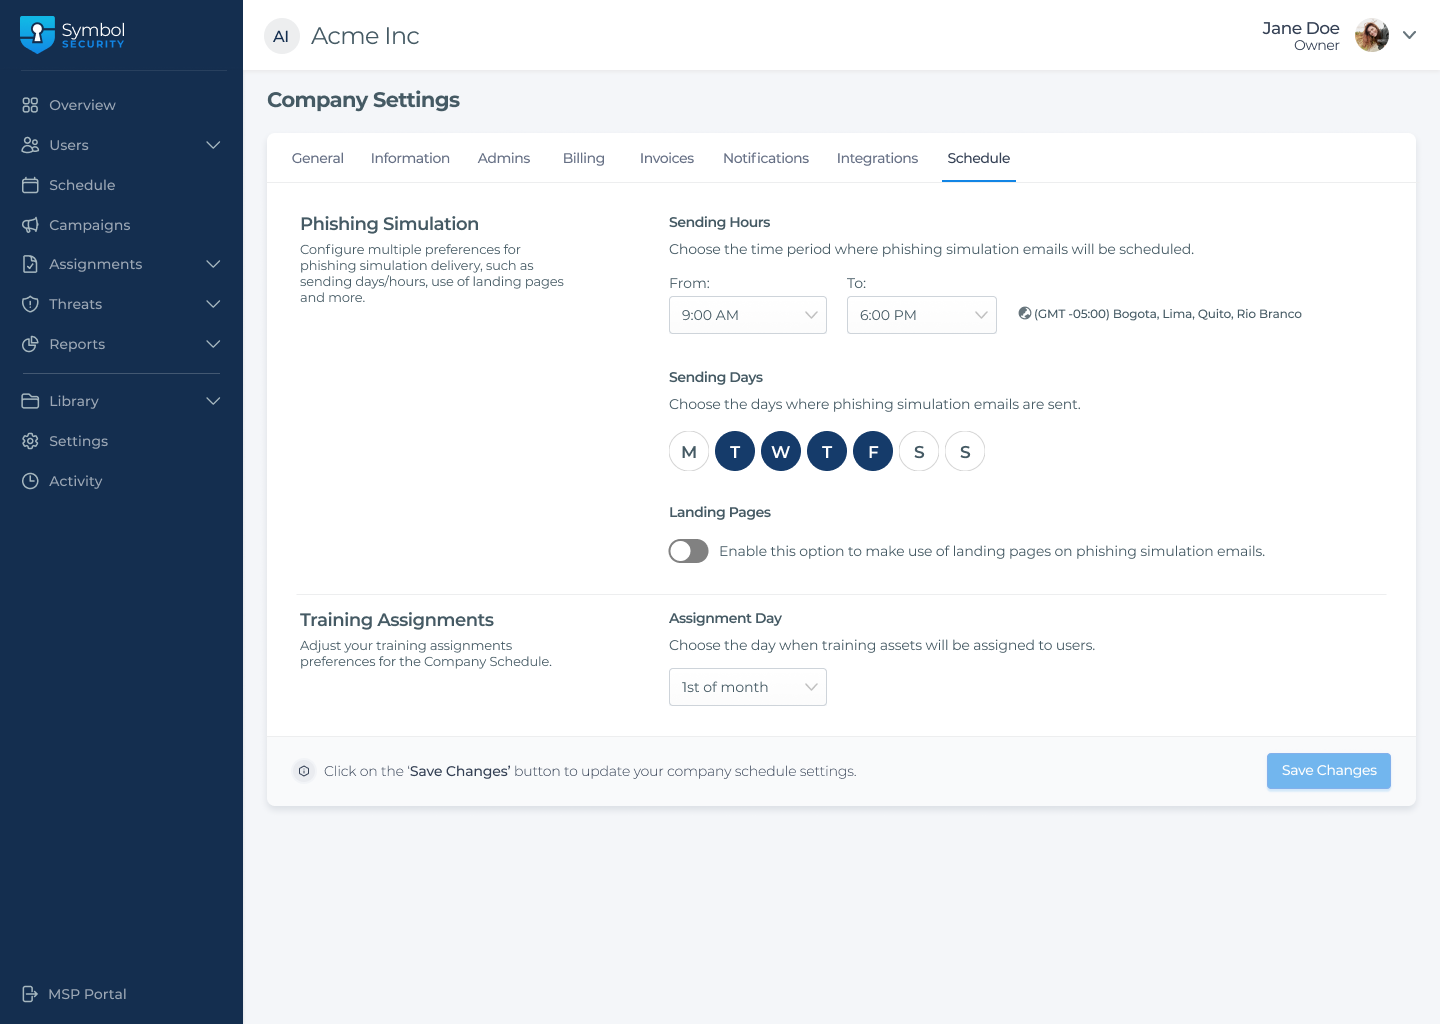Click the Overview grid icon in sidebar
Screen dimensions: 1440x1024
coord(30,105)
